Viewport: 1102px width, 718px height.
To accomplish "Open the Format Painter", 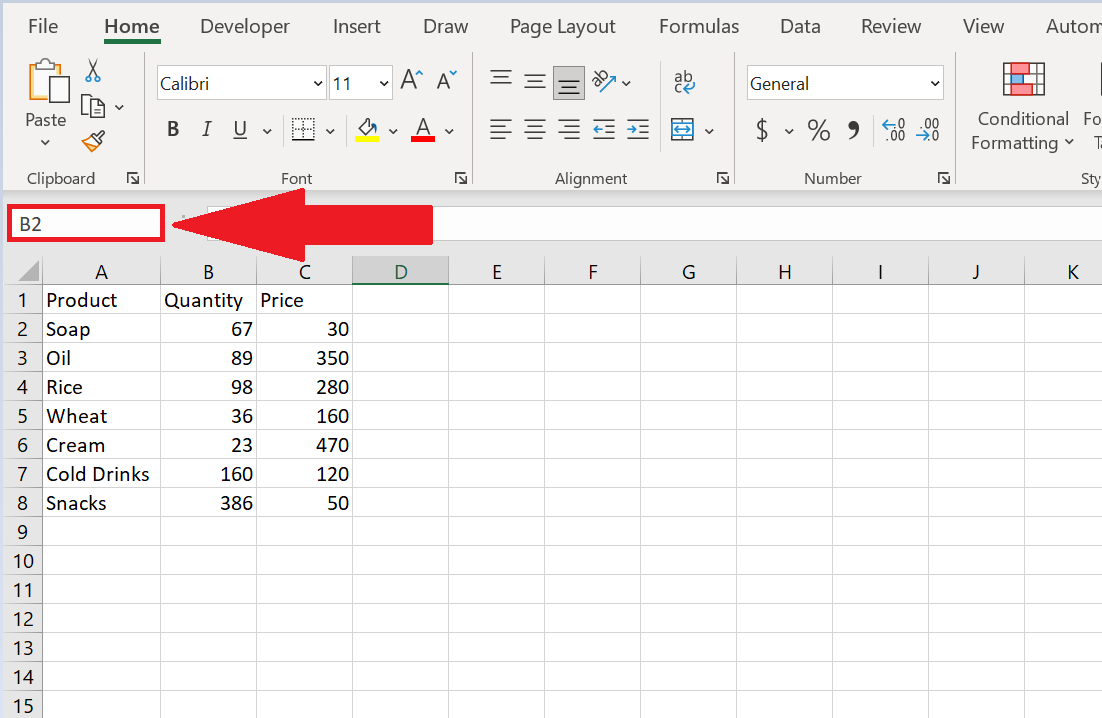I will [x=93, y=142].
